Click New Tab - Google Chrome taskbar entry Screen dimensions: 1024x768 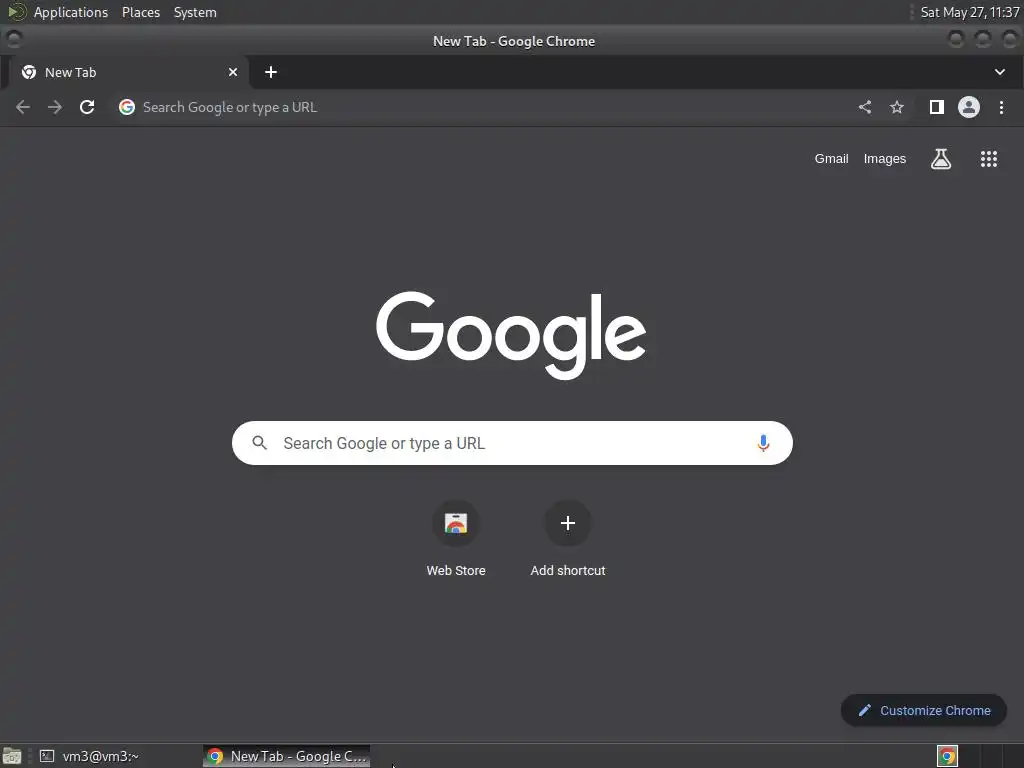coord(287,756)
